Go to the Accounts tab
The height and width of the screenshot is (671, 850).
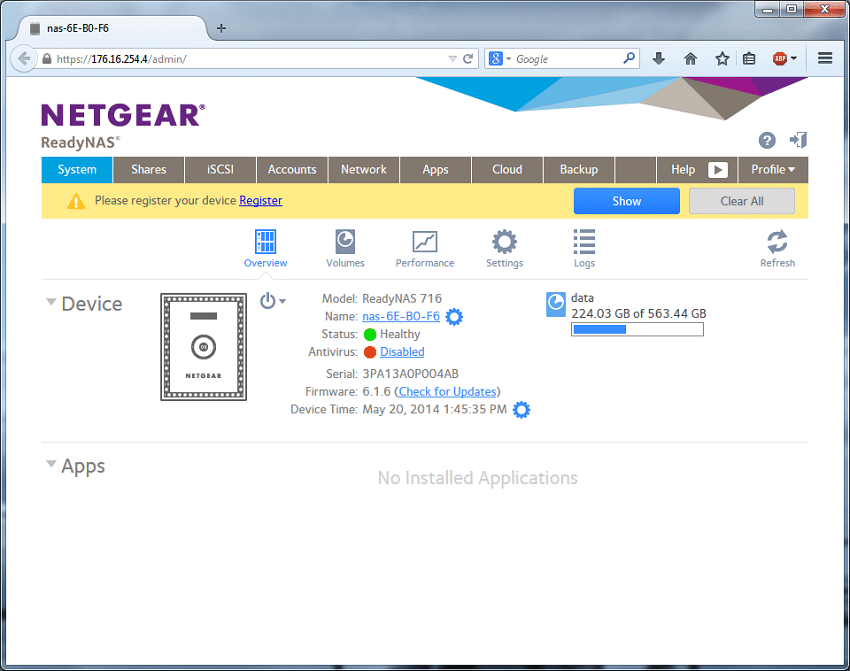pos(292,170)
